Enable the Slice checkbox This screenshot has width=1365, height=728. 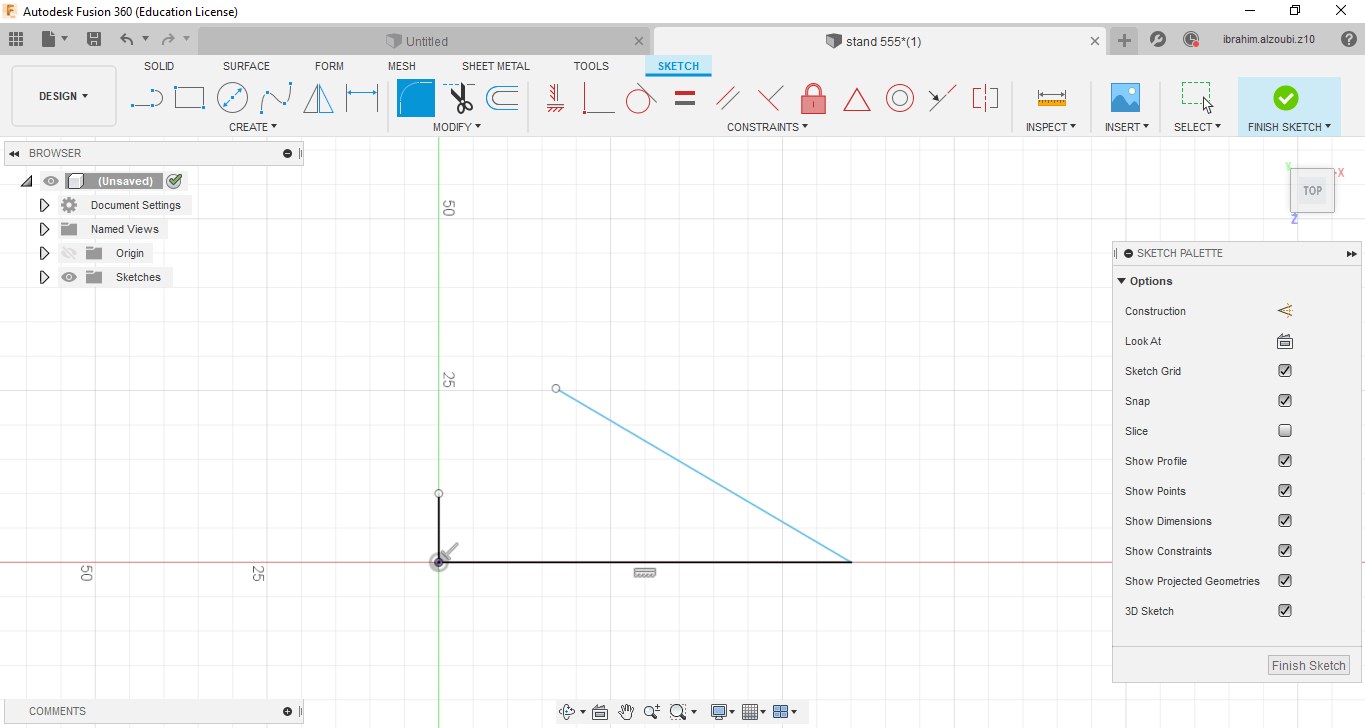tap(1285, 431)
